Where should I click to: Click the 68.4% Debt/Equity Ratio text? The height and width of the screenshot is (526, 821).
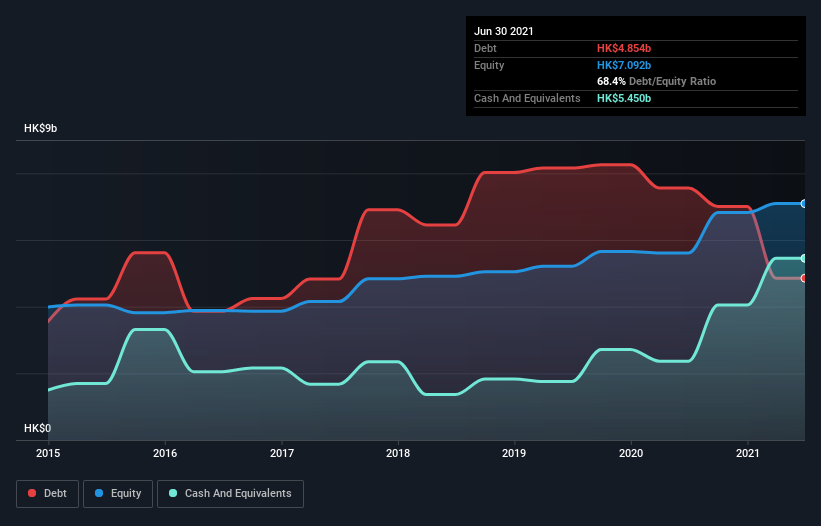657,82
